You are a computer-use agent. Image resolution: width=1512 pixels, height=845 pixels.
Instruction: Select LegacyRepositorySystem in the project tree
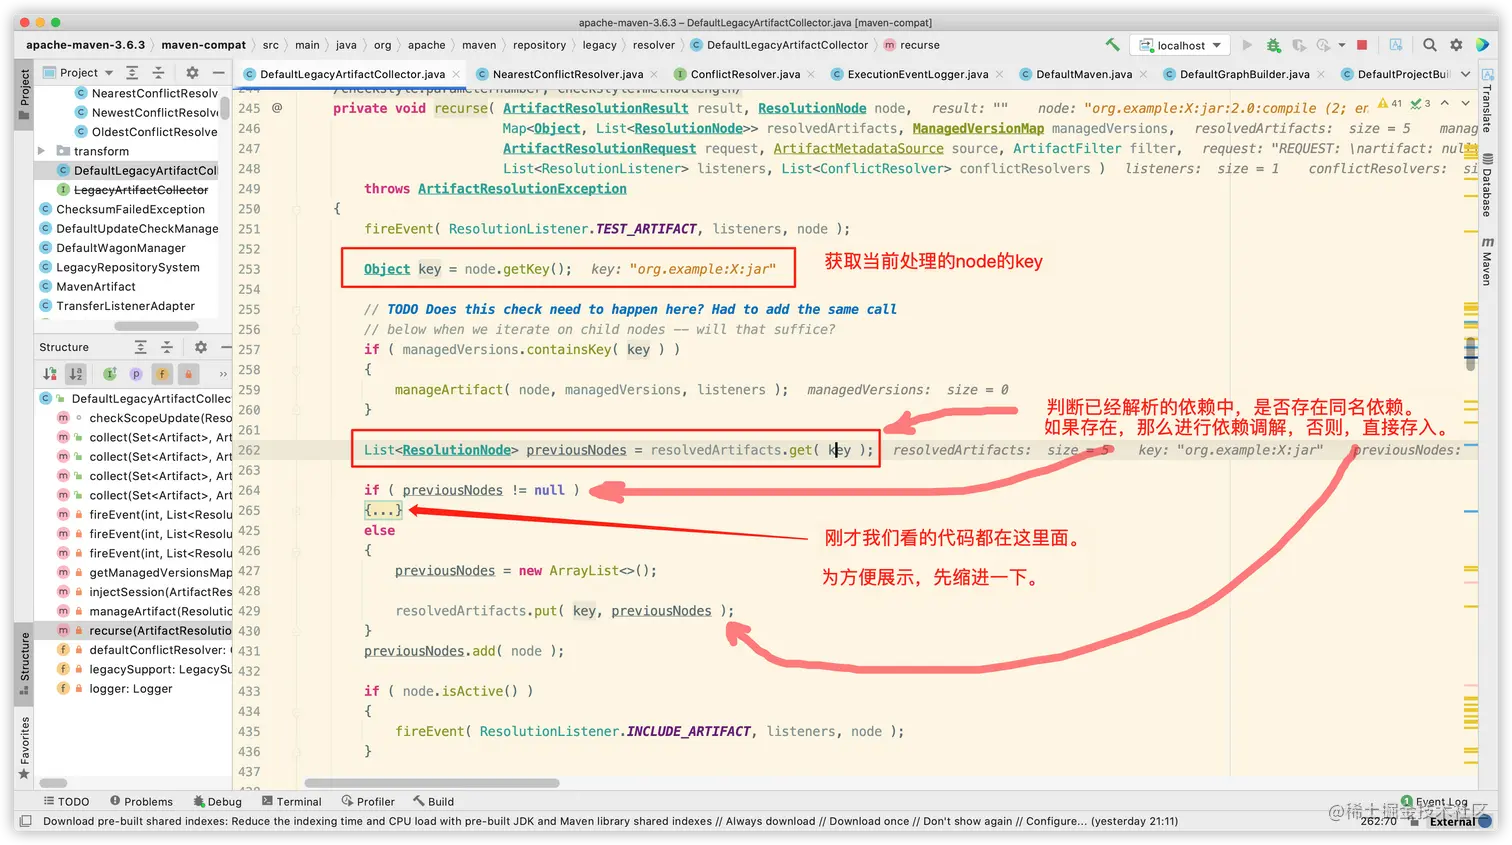(127, 267)
